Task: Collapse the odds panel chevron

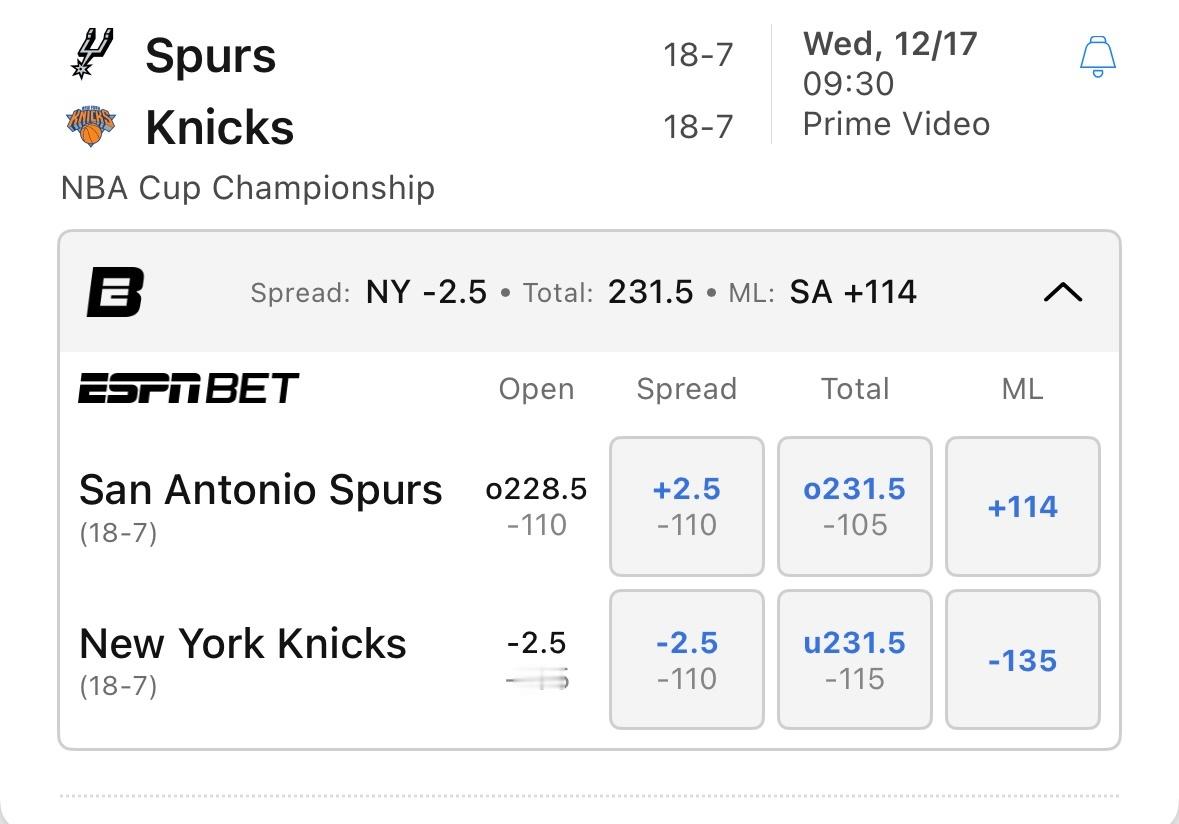Action: (1062, 292)
